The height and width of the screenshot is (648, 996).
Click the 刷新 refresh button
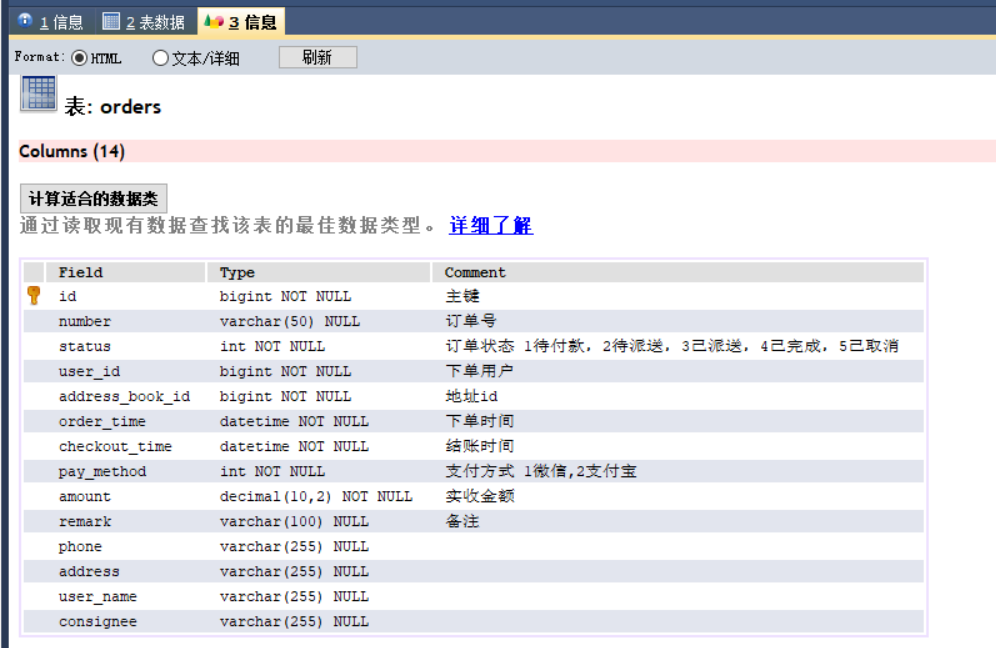coord(318,57)
